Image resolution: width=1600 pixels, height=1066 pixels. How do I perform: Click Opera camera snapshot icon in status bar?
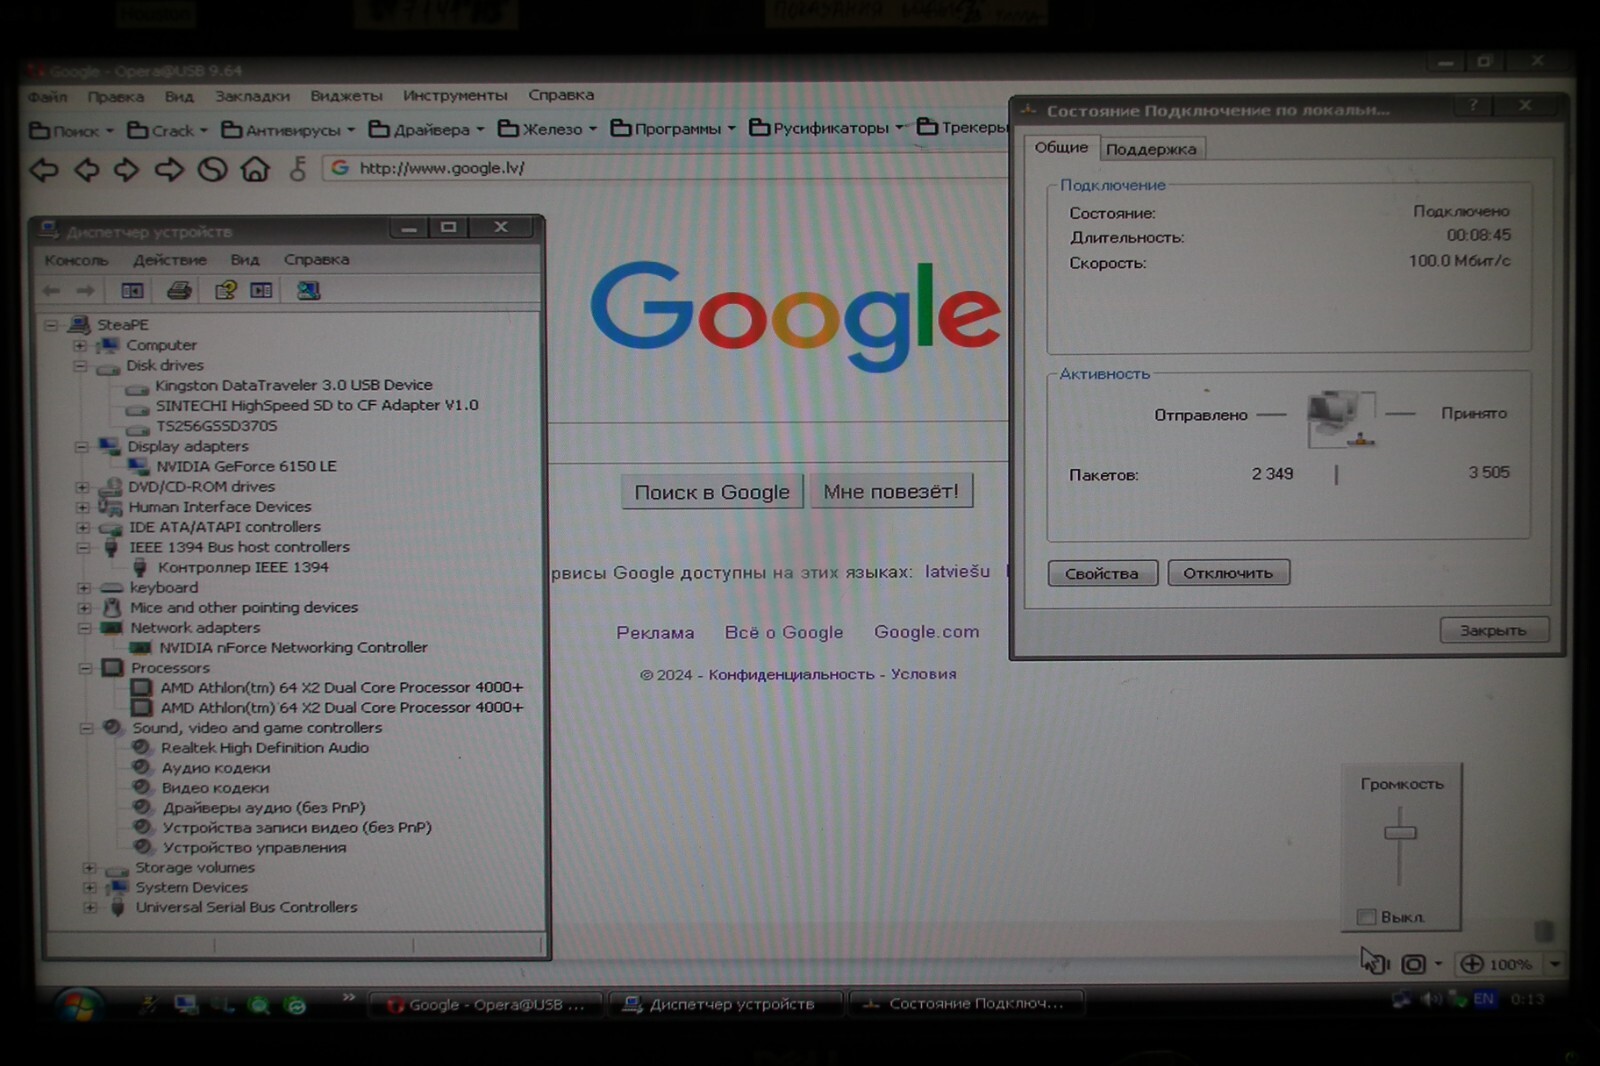click(1413, 964)
